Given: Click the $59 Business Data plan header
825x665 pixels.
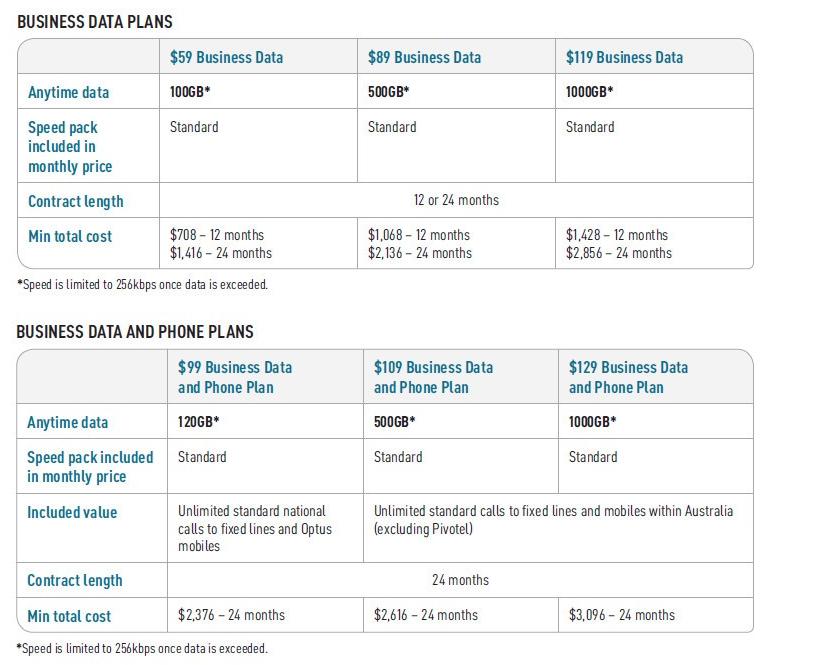Looking at the screenshot, I should 226,57.
